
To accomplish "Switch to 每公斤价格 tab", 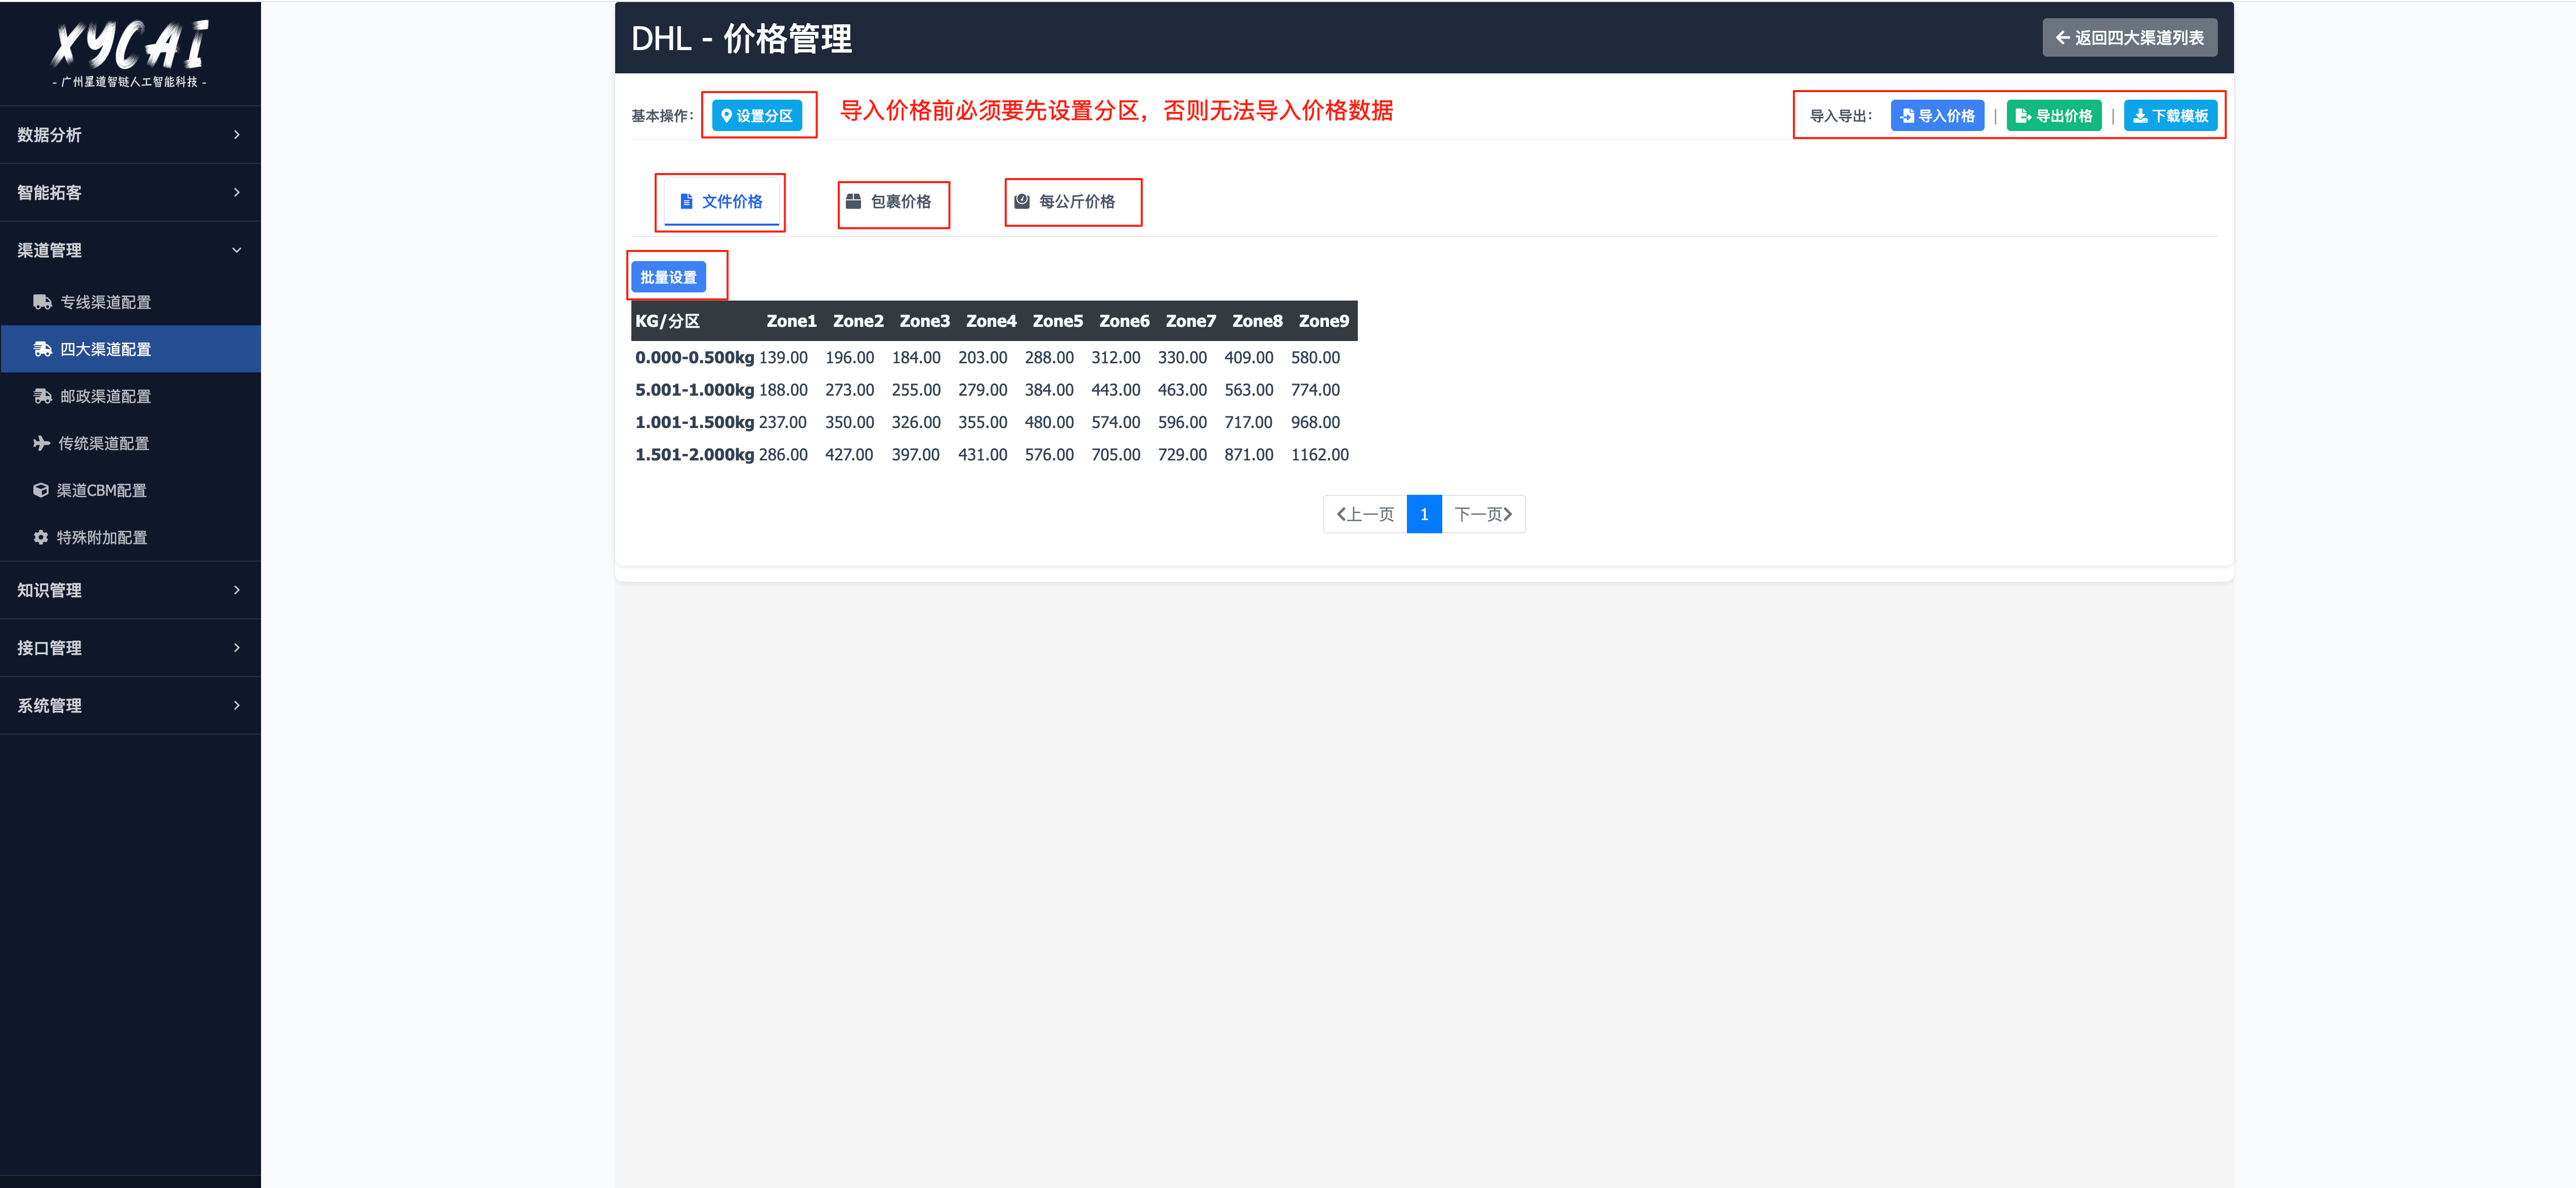I will pos(1065,201).
